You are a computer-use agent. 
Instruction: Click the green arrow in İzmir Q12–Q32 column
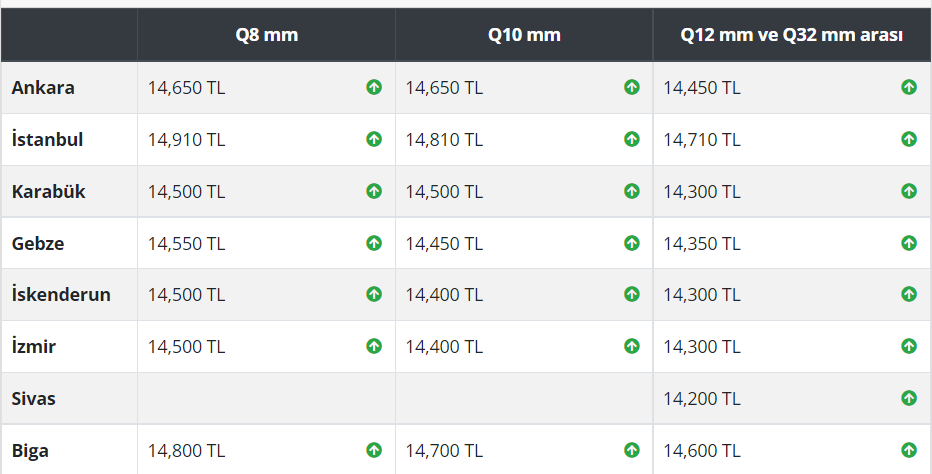pos(909,346)
